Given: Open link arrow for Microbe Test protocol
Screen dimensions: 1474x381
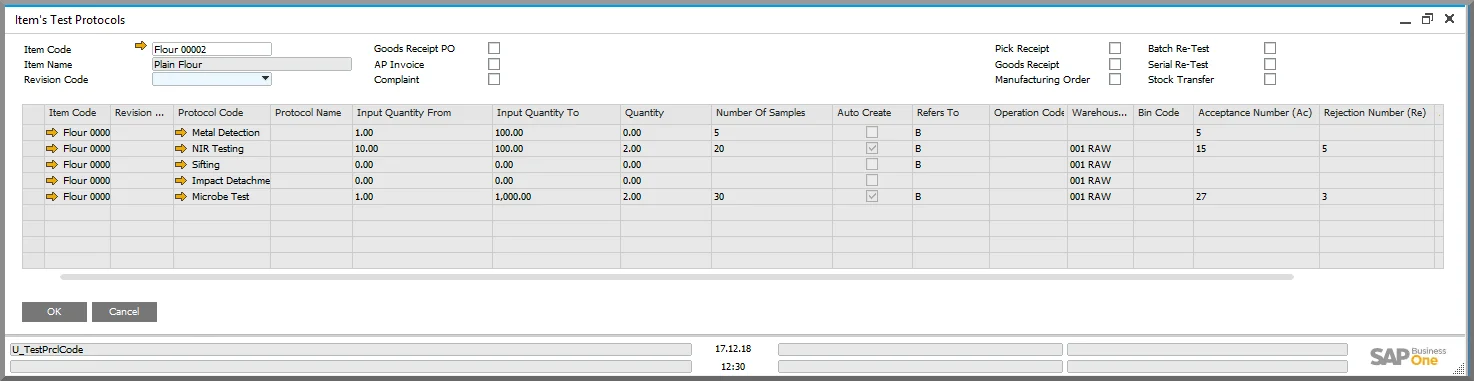Looking at the screenshot, I should tap(181, 196).
